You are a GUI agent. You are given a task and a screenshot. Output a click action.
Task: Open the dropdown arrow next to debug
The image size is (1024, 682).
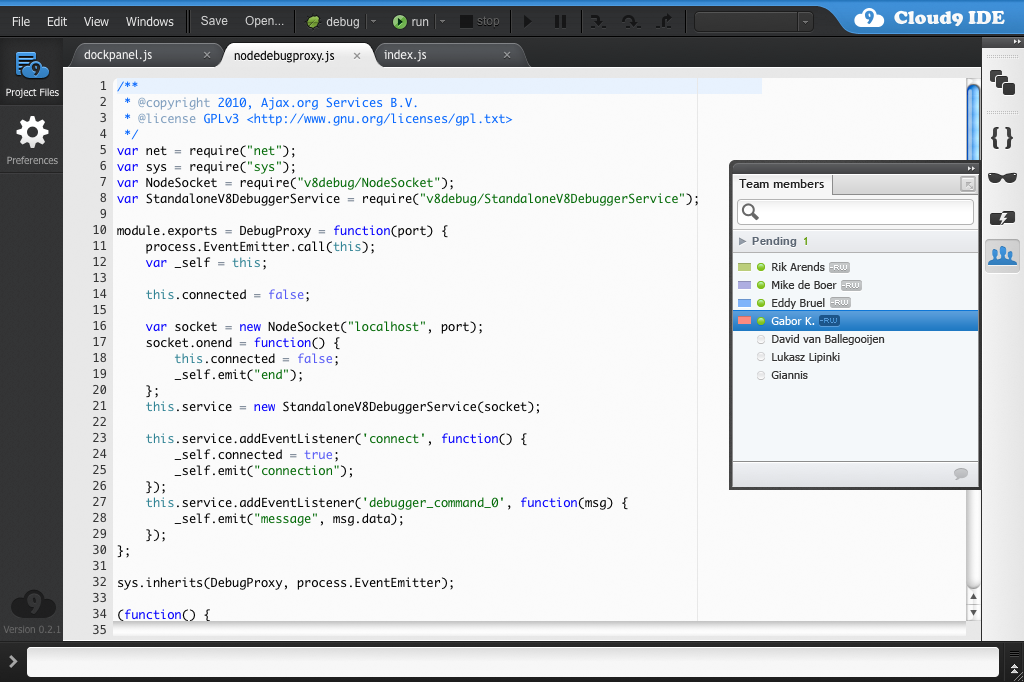[x=373, y=21]
